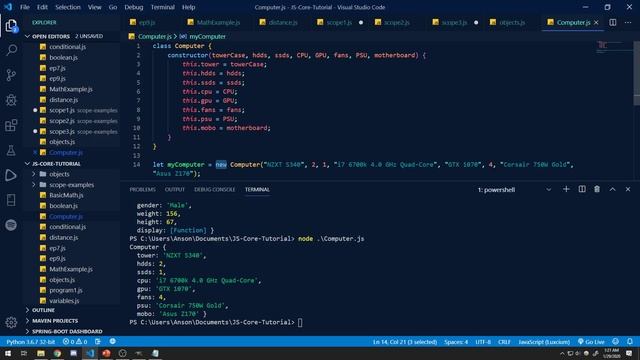Close the terminal panel

click(x=628, y=189)
